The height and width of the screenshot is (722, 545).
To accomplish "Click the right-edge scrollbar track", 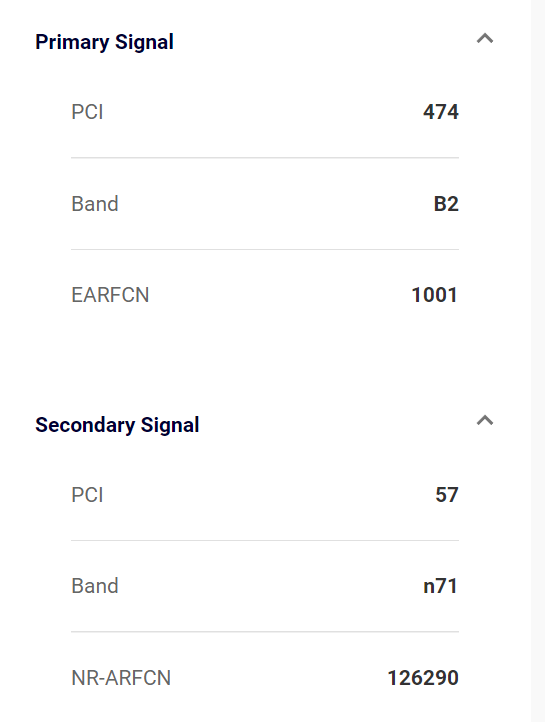I will tap(538, 361).
